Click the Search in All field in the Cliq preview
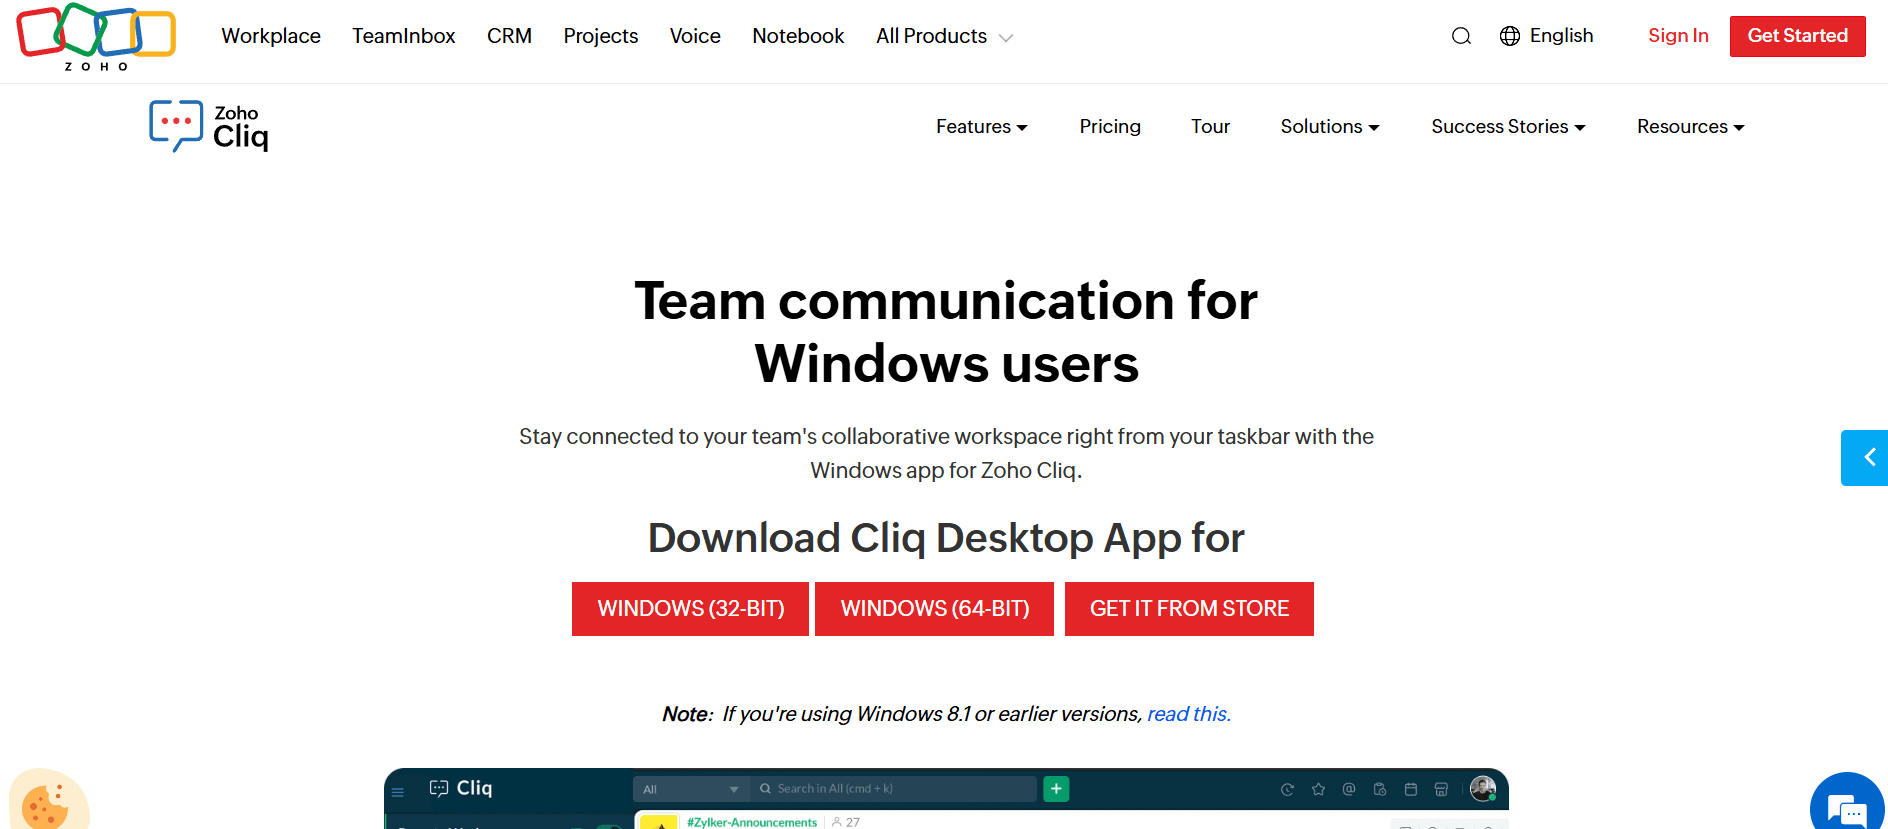Viewport: 1888px width, 829px height. [894, 789]
